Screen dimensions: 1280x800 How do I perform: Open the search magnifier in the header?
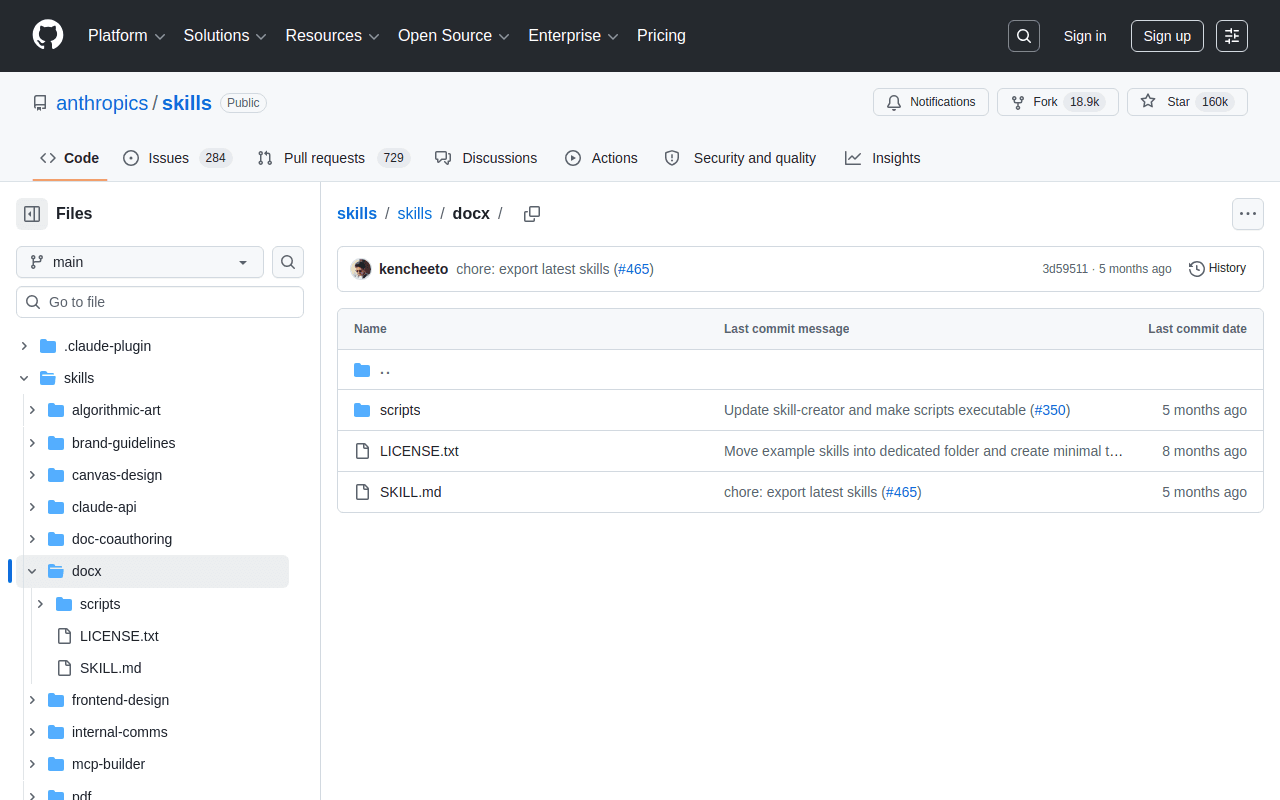1024,36
